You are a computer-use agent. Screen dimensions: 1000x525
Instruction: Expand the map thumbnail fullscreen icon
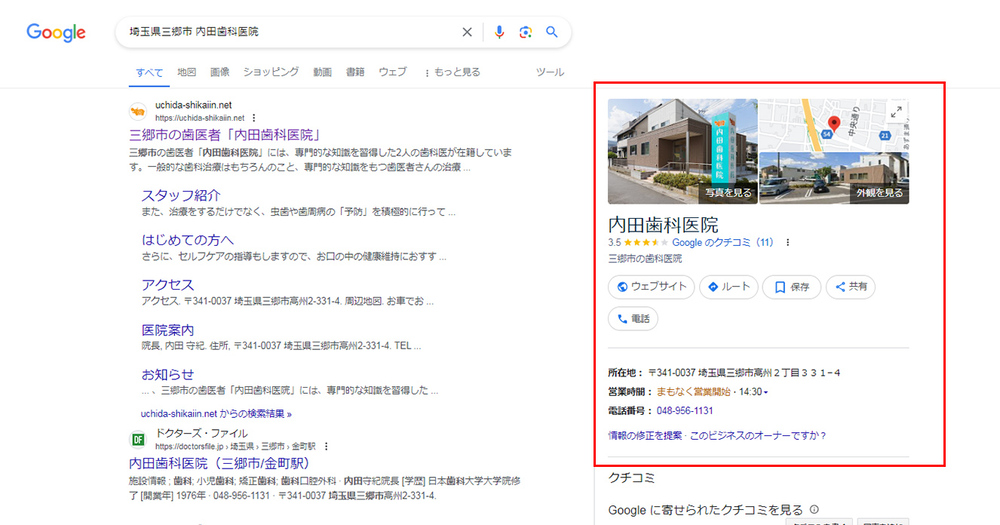pyautogui.click(x=896, y=112)
